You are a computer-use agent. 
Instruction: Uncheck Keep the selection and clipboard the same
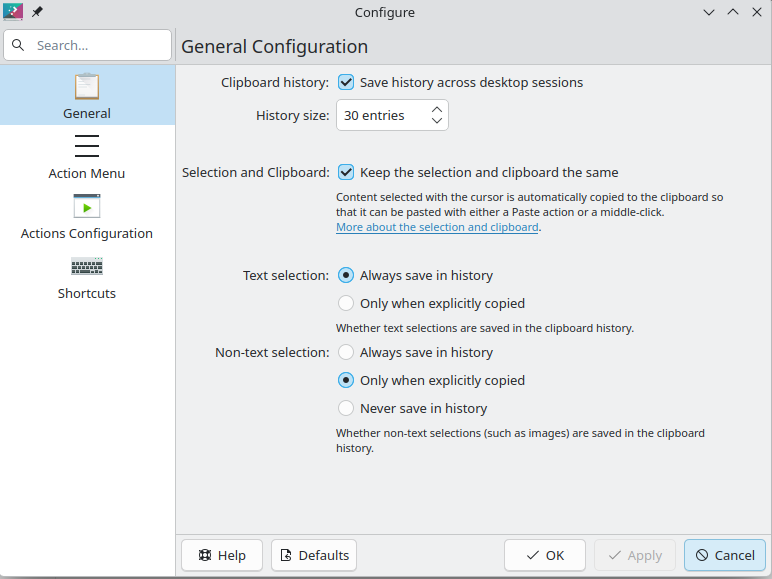[346, 173]
